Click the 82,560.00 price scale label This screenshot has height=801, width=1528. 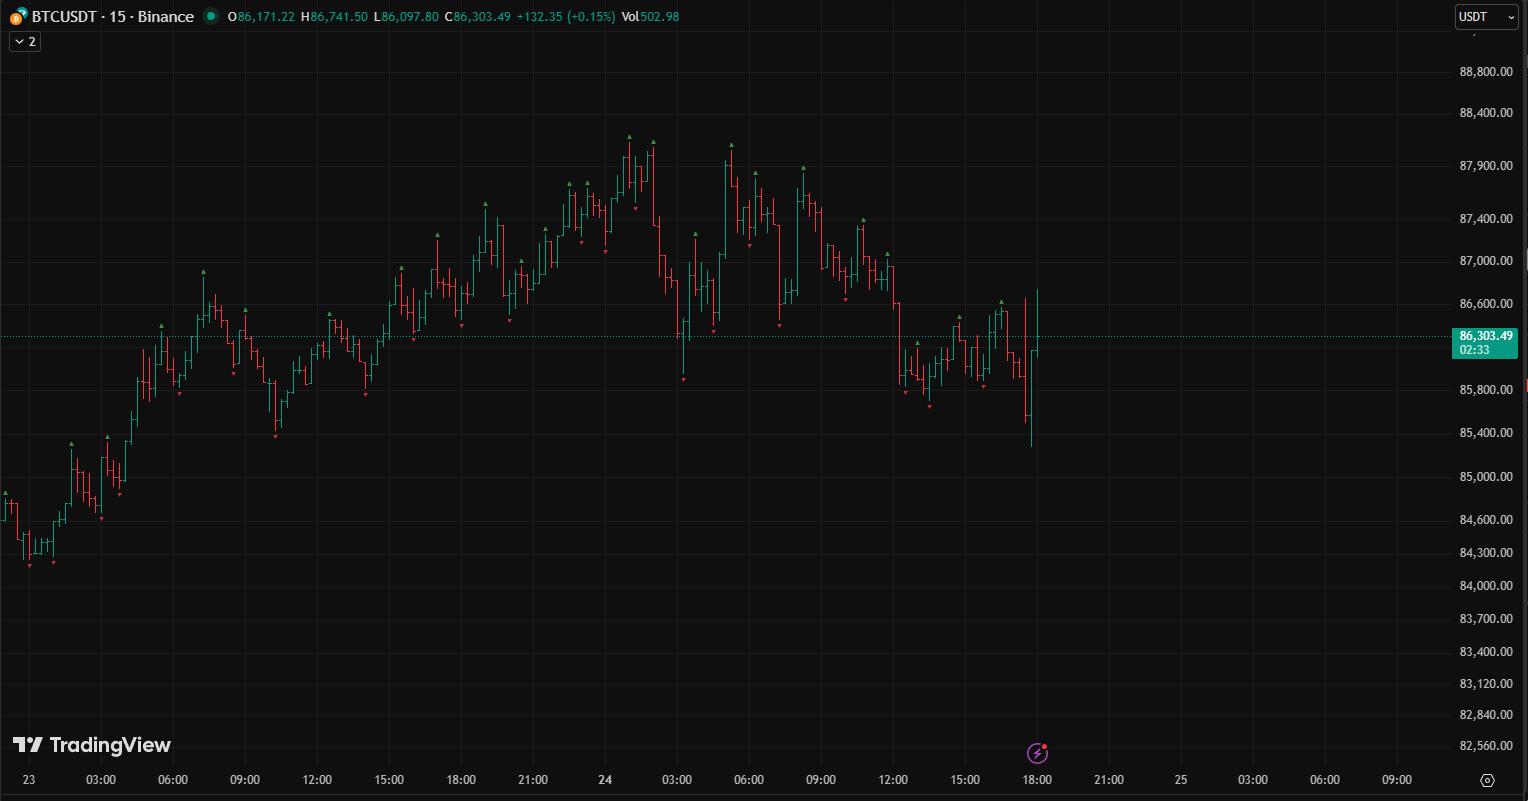point(1485,746)
